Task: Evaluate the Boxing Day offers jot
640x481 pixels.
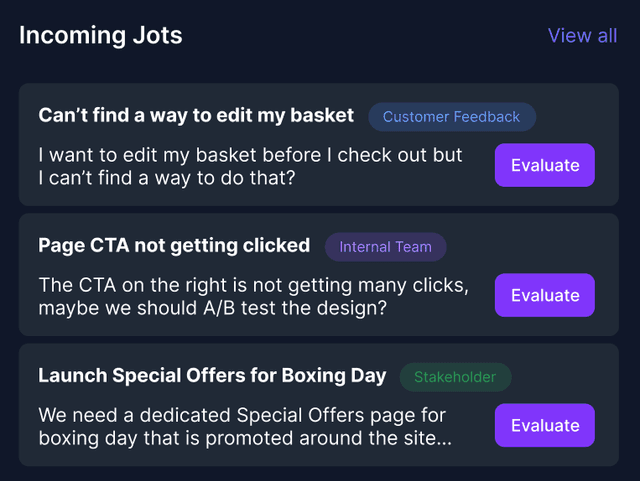Action: [x=545, y=425]
